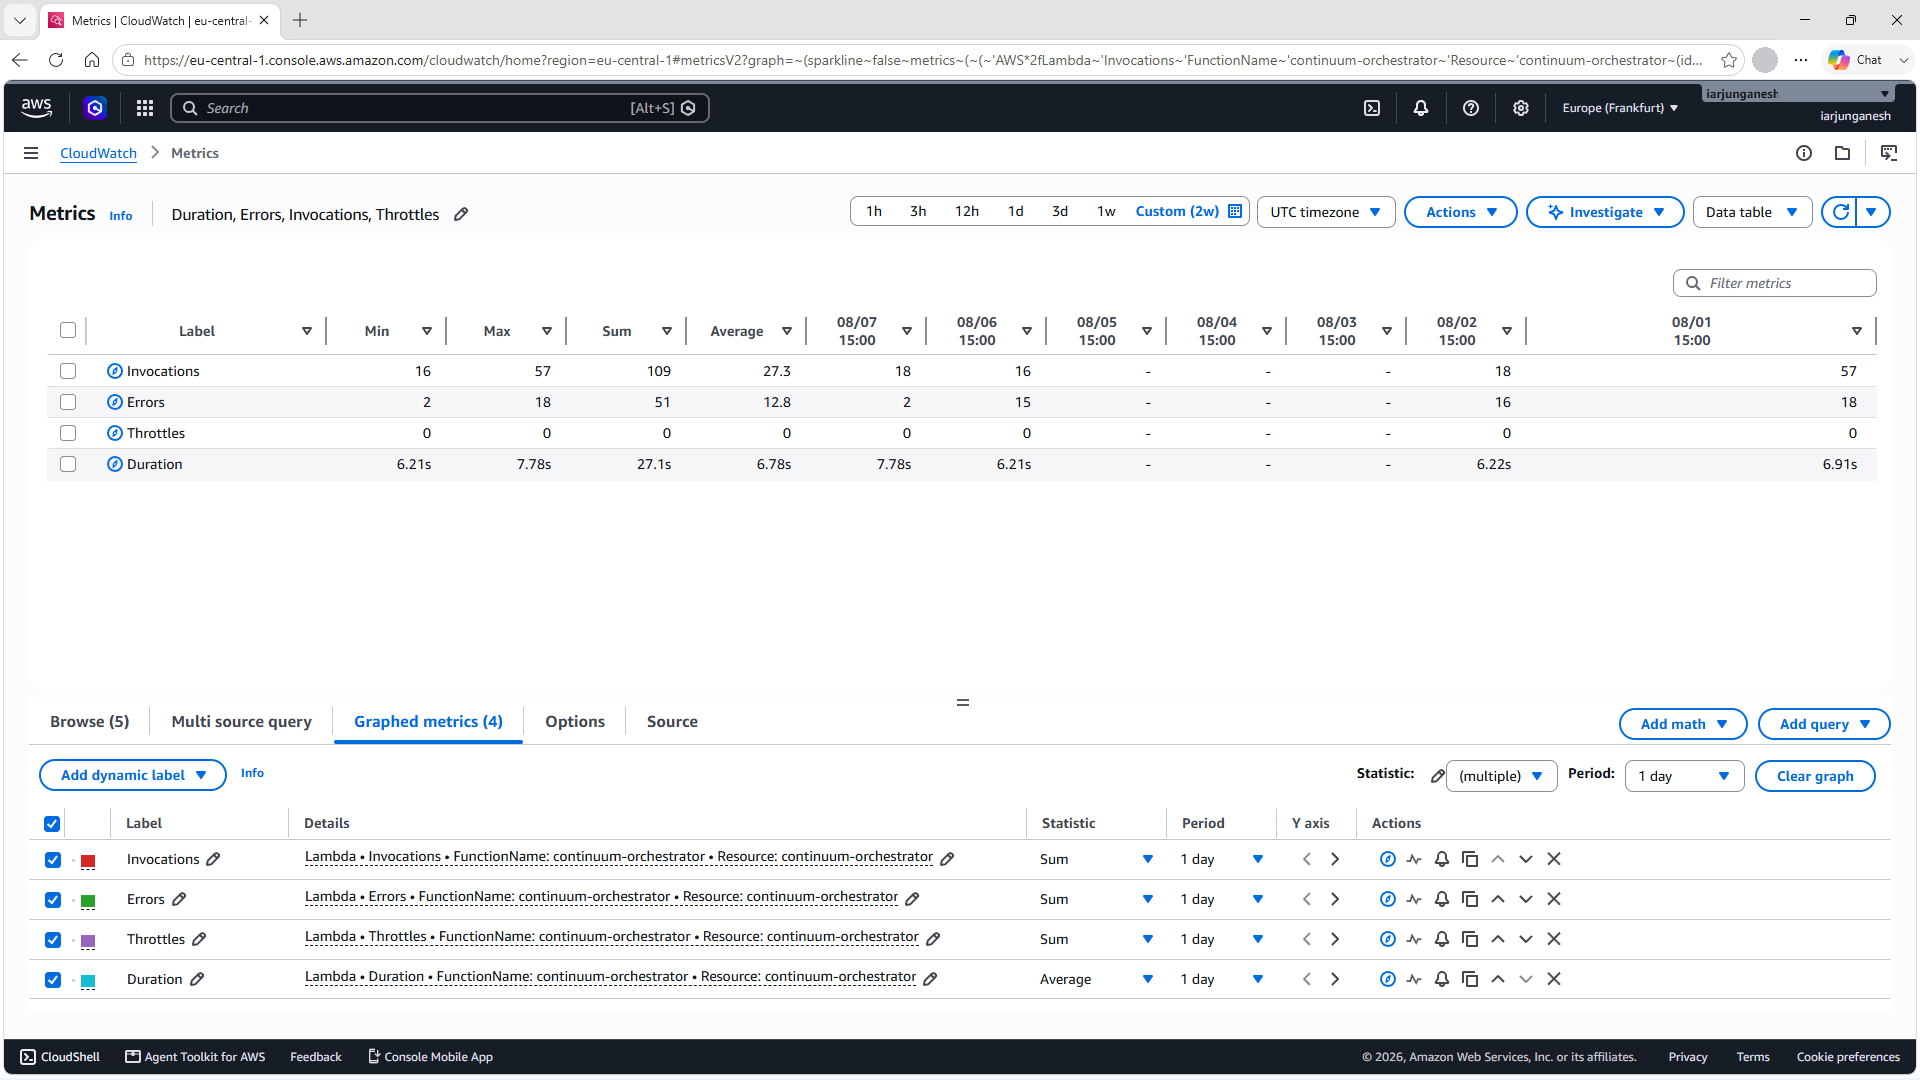The width and height of the screenshot is (1920, 1080).
Task: Edit the graph title with pencil icon
Action: click(x=461, y=214)
